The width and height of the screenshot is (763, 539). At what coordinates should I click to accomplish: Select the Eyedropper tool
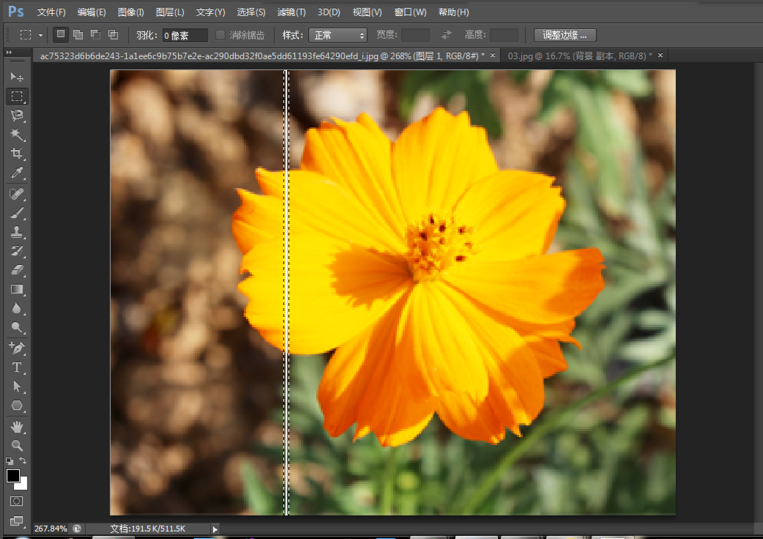(x=17, y=173)
